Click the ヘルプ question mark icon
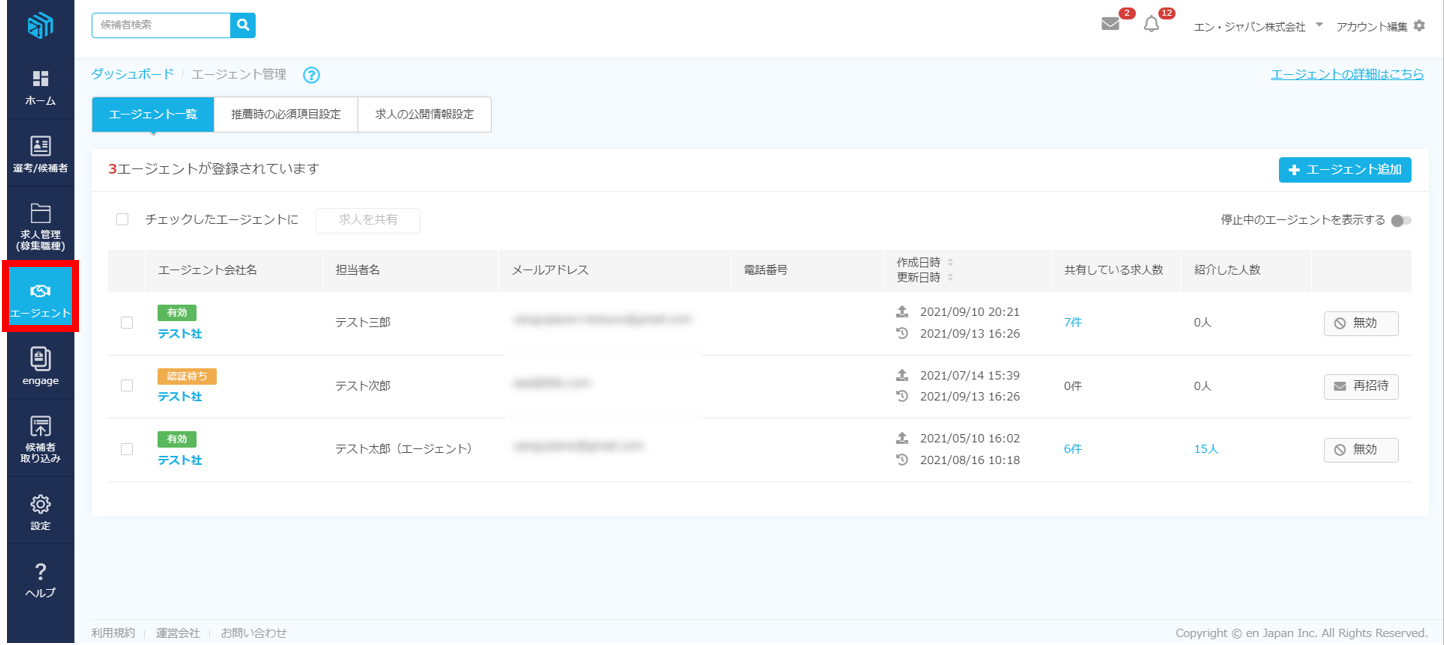The width and height of the screenshot is (1444, 645). pos(40,571)
